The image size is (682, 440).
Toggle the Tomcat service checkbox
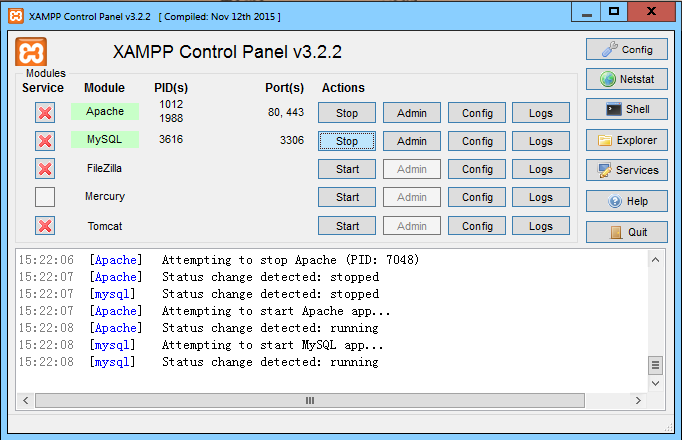[45, 226]
